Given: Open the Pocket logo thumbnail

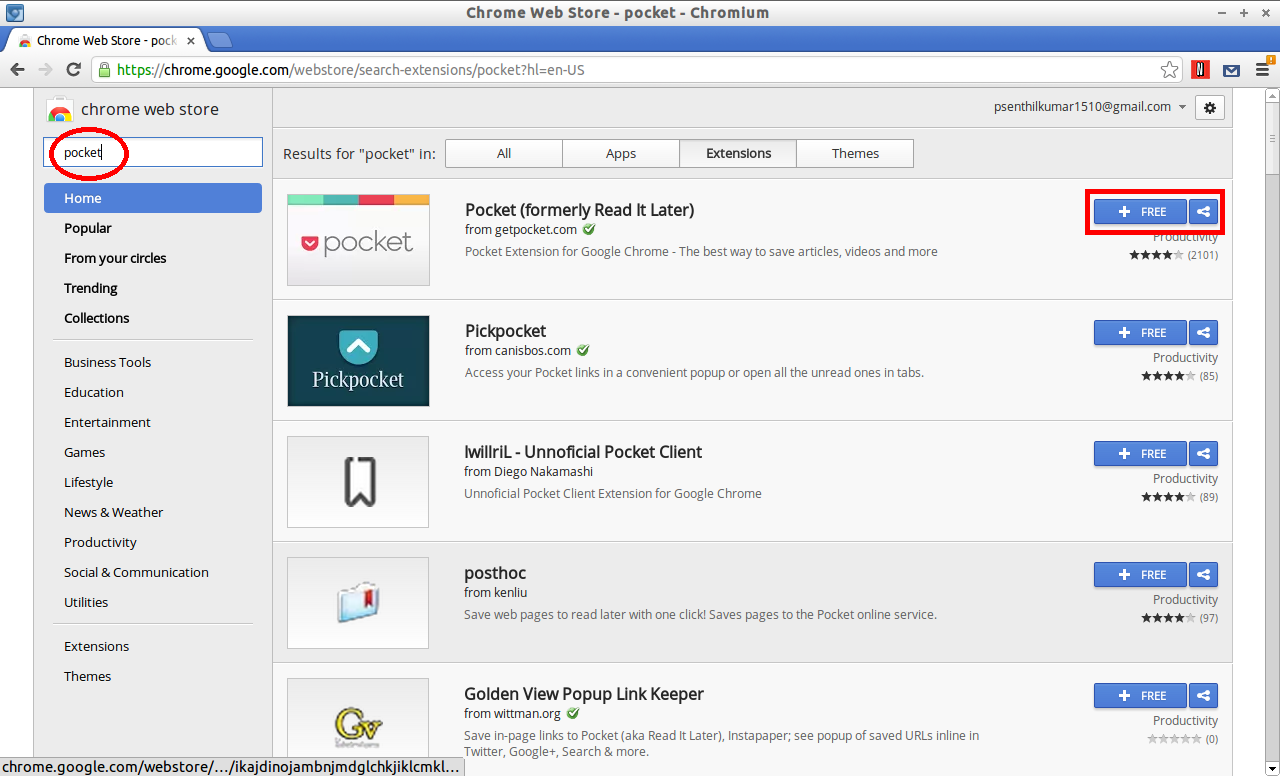Looking at the screenshot, I should (358, 240).
